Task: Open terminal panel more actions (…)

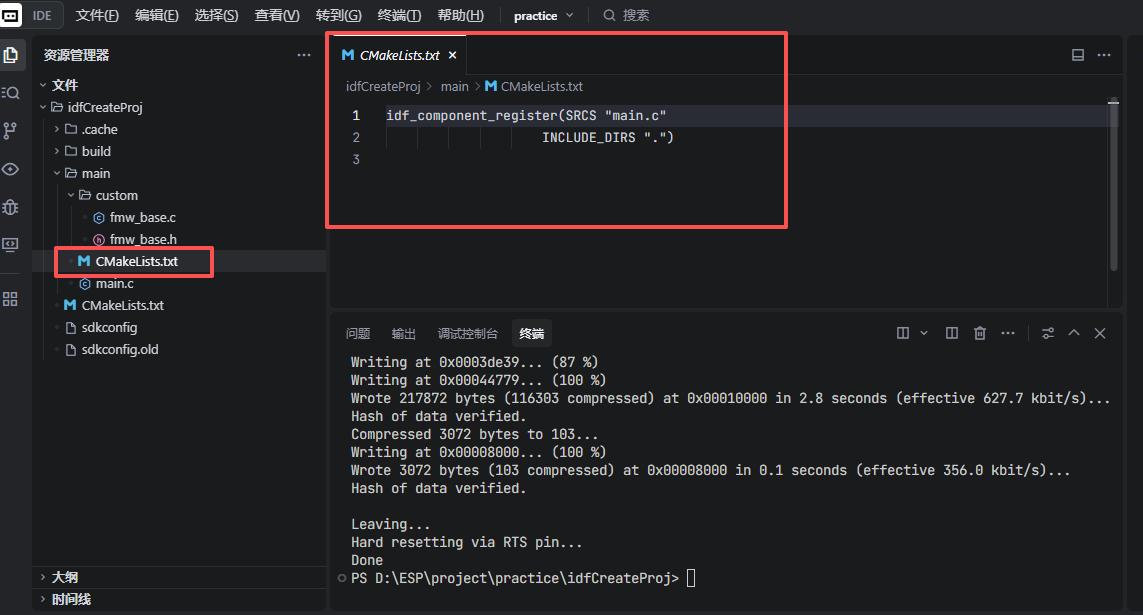Action: coord(1007,333)
